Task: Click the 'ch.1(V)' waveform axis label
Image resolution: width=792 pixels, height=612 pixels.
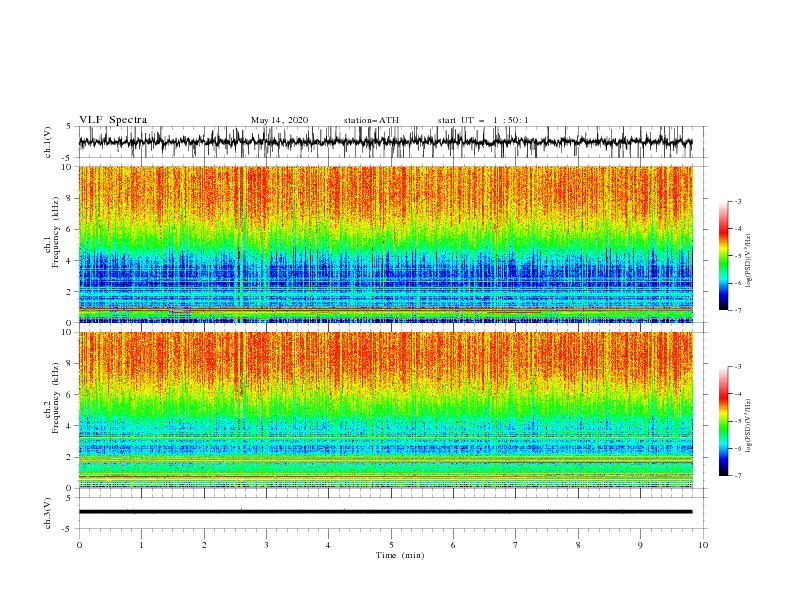Action: pos(48,142)
